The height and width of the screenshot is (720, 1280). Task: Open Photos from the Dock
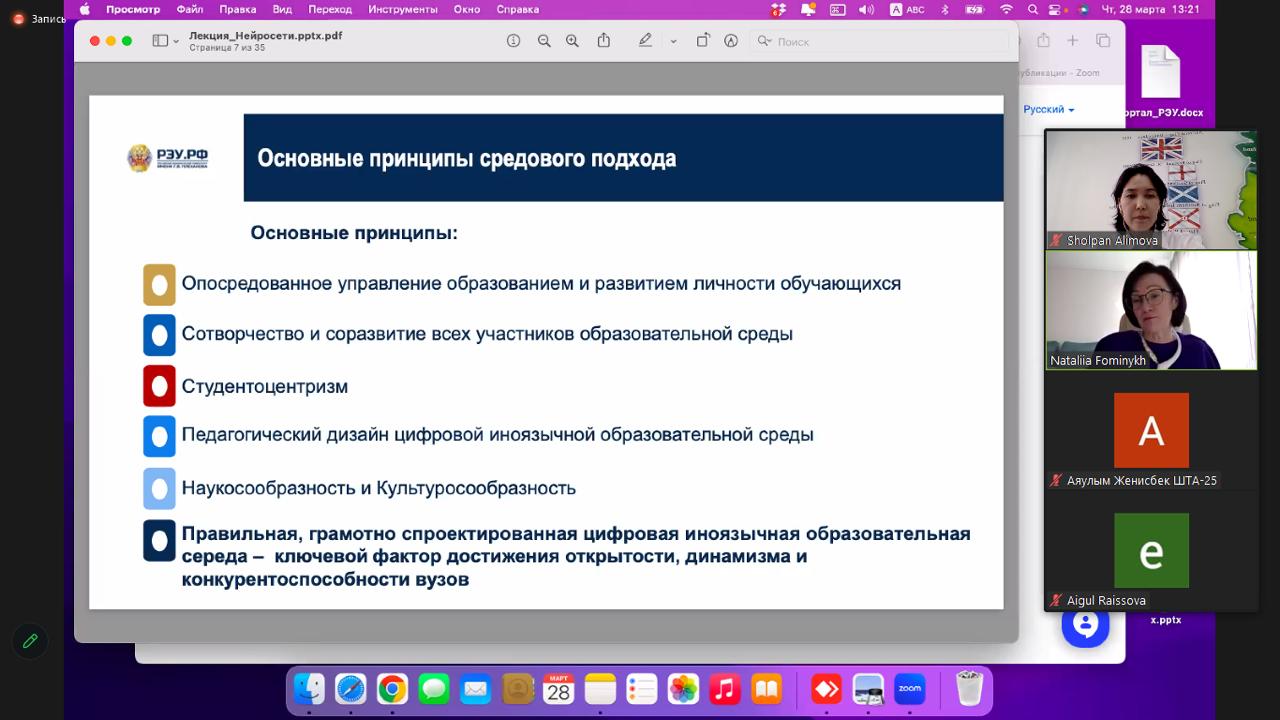[x=683, y=689]
